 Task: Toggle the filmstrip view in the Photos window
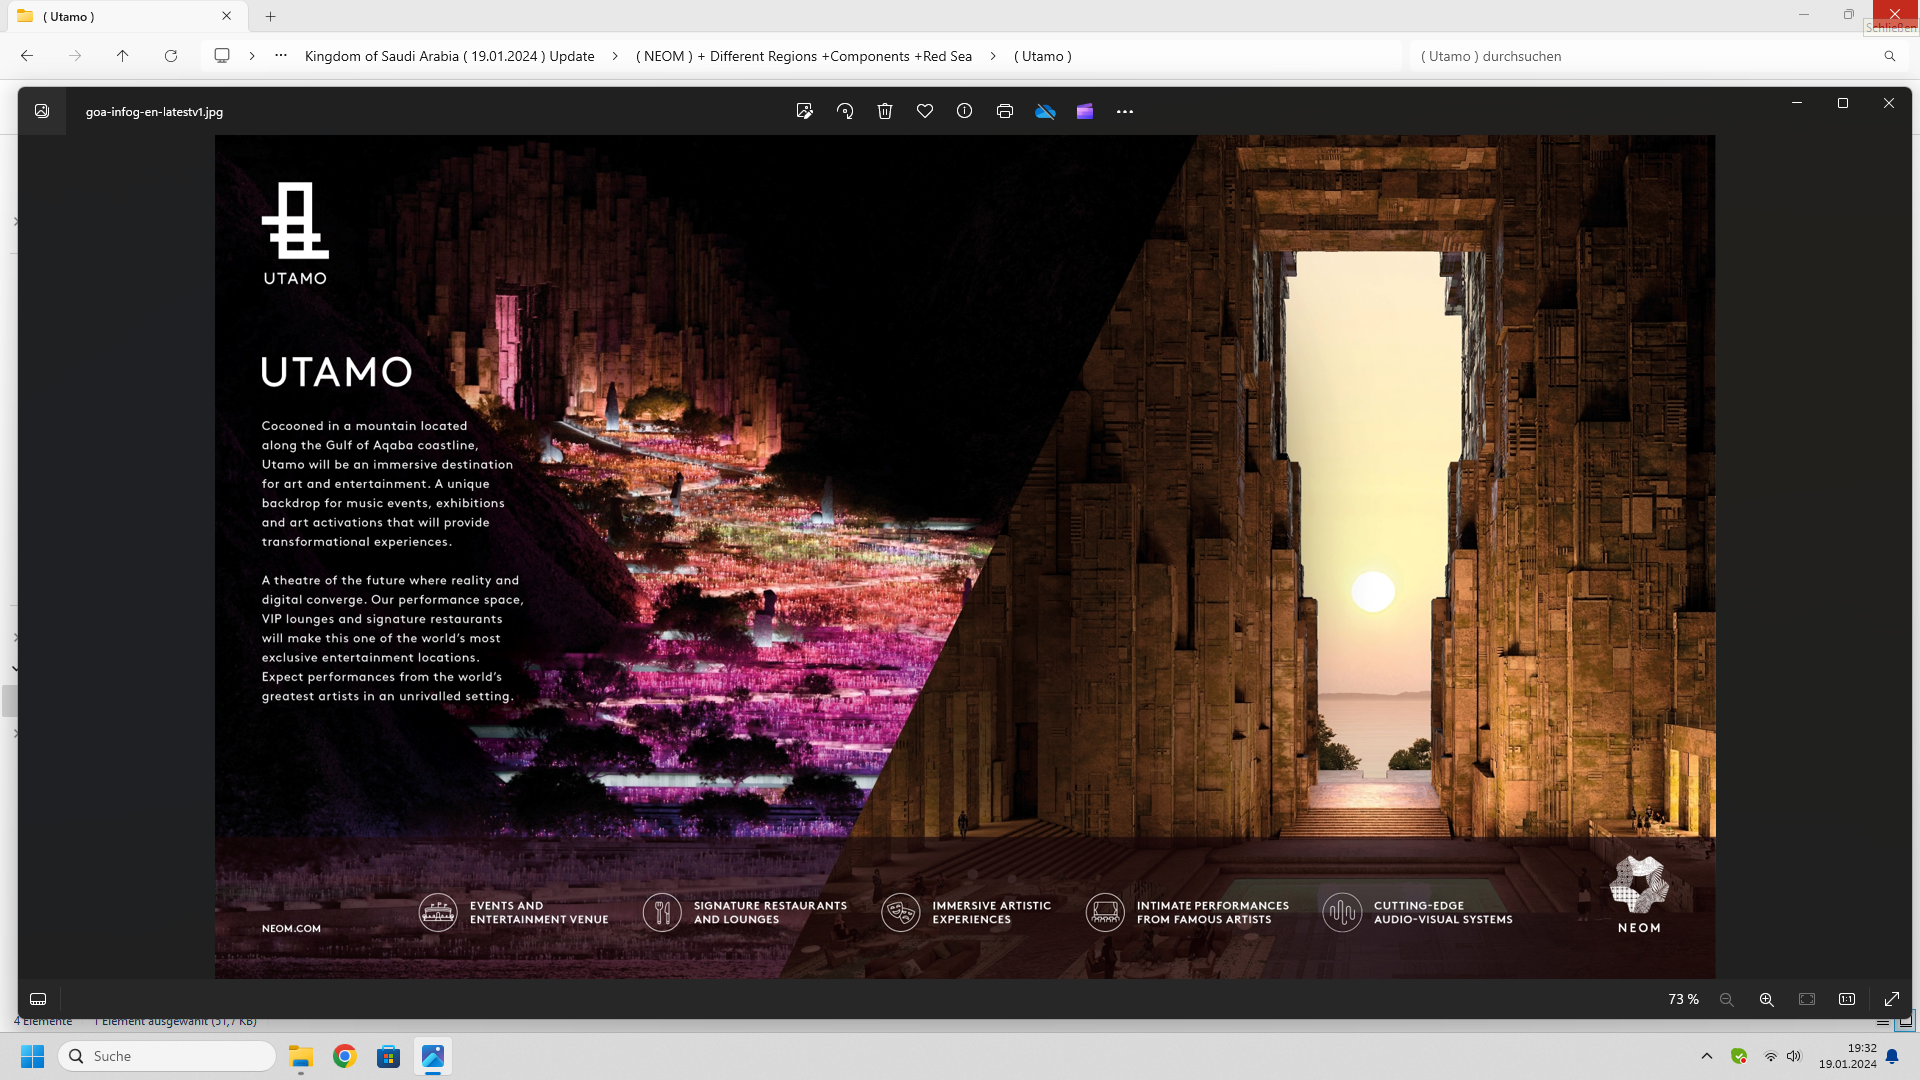pyautogui.click(x=38, y=999)
